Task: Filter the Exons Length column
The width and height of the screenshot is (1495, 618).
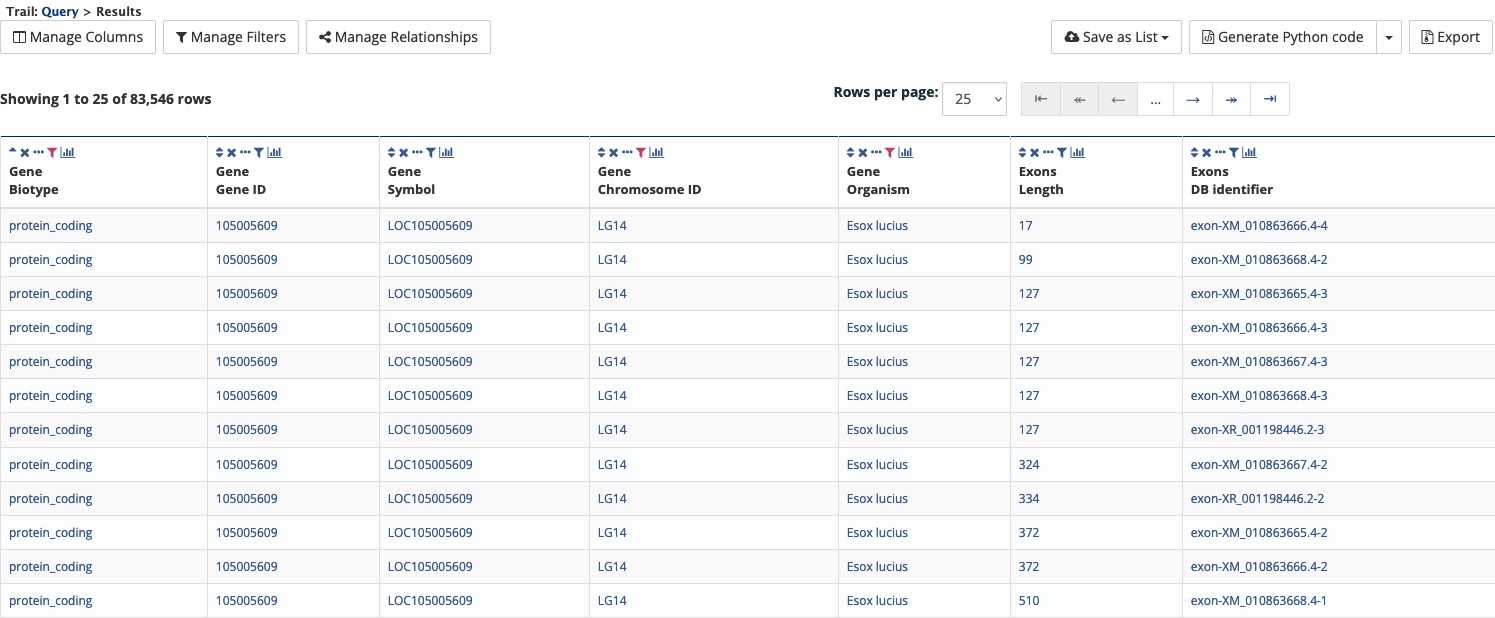Action: tap(1062, 152)
